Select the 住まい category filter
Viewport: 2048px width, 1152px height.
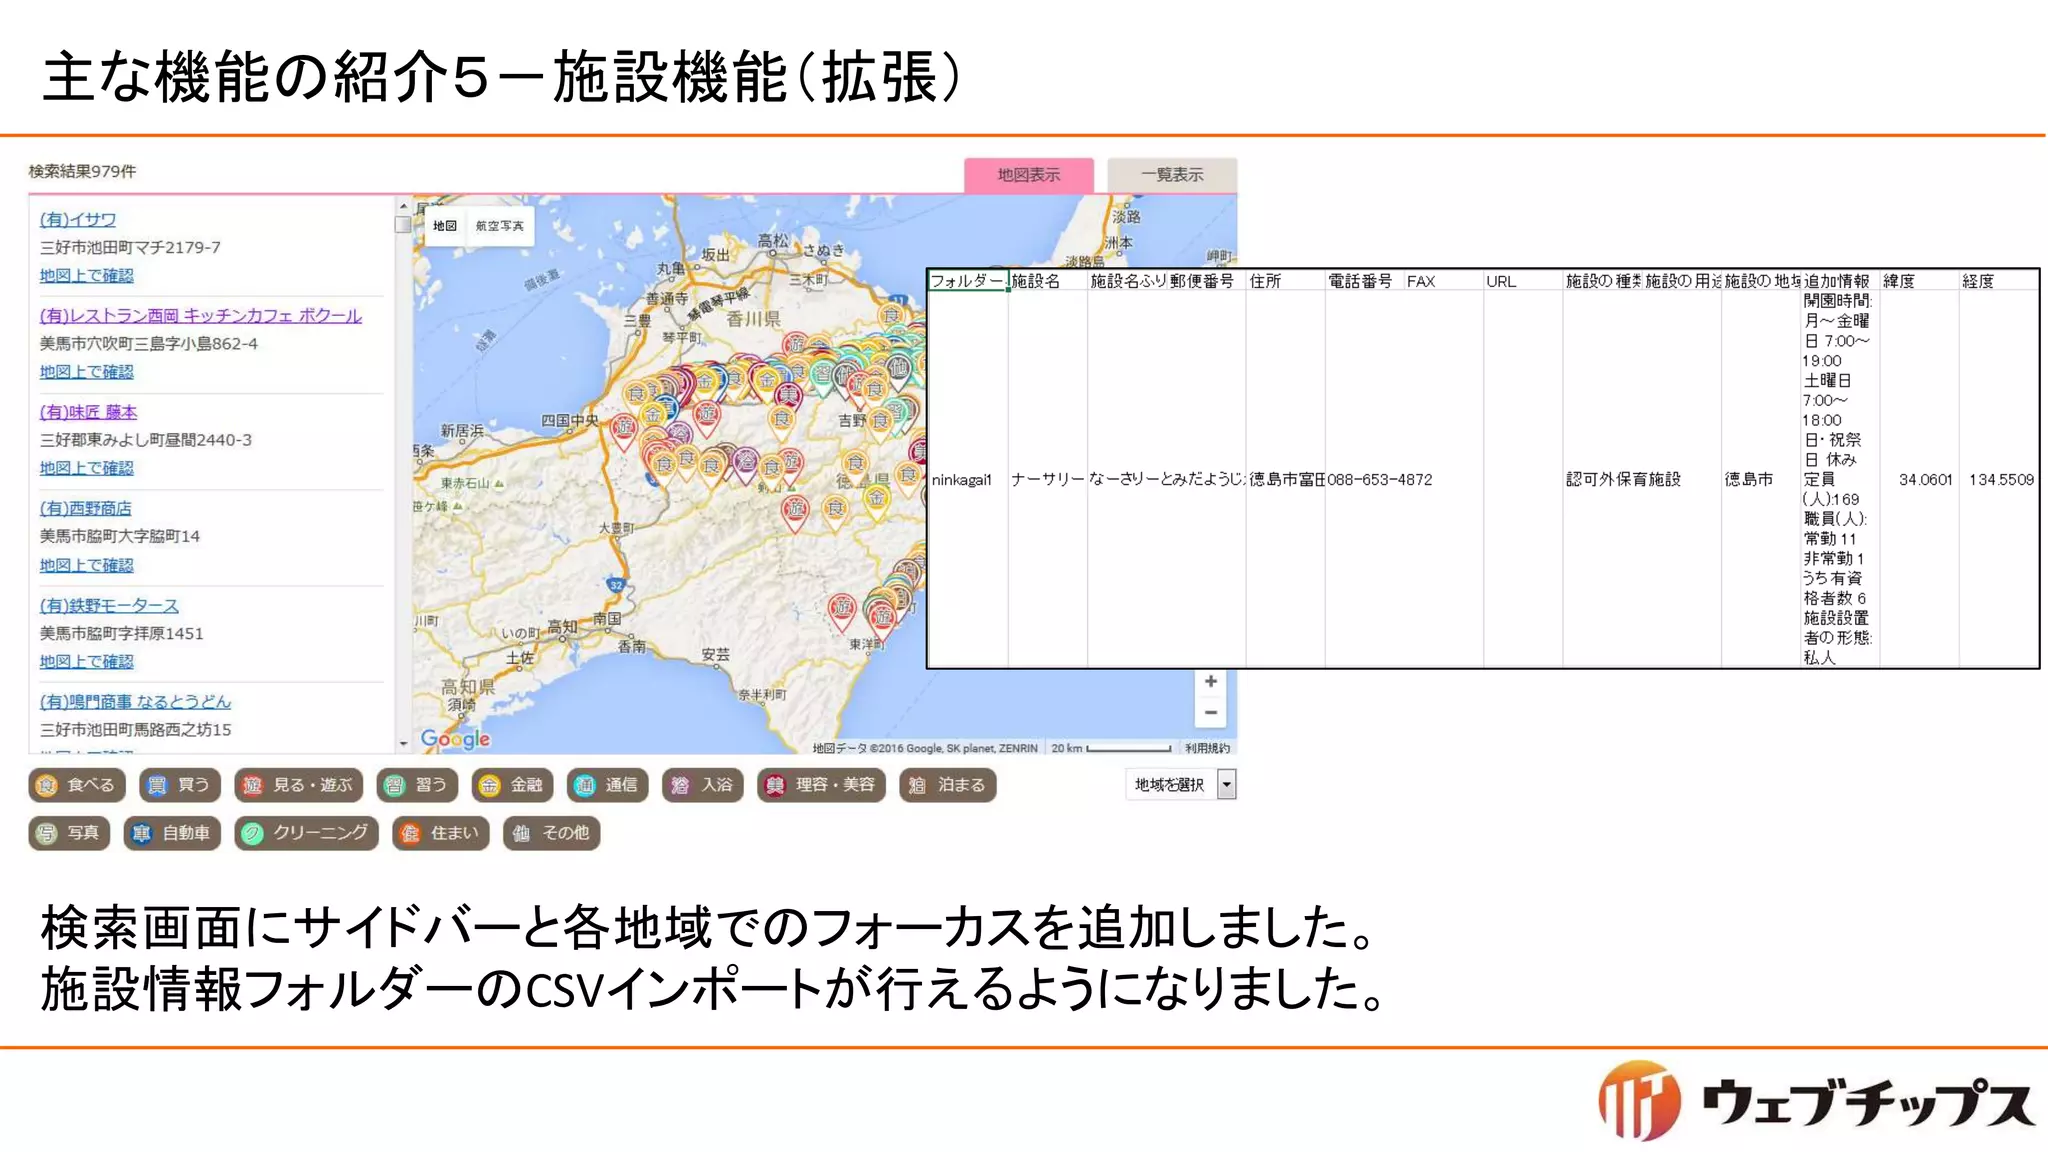[441, 833]
